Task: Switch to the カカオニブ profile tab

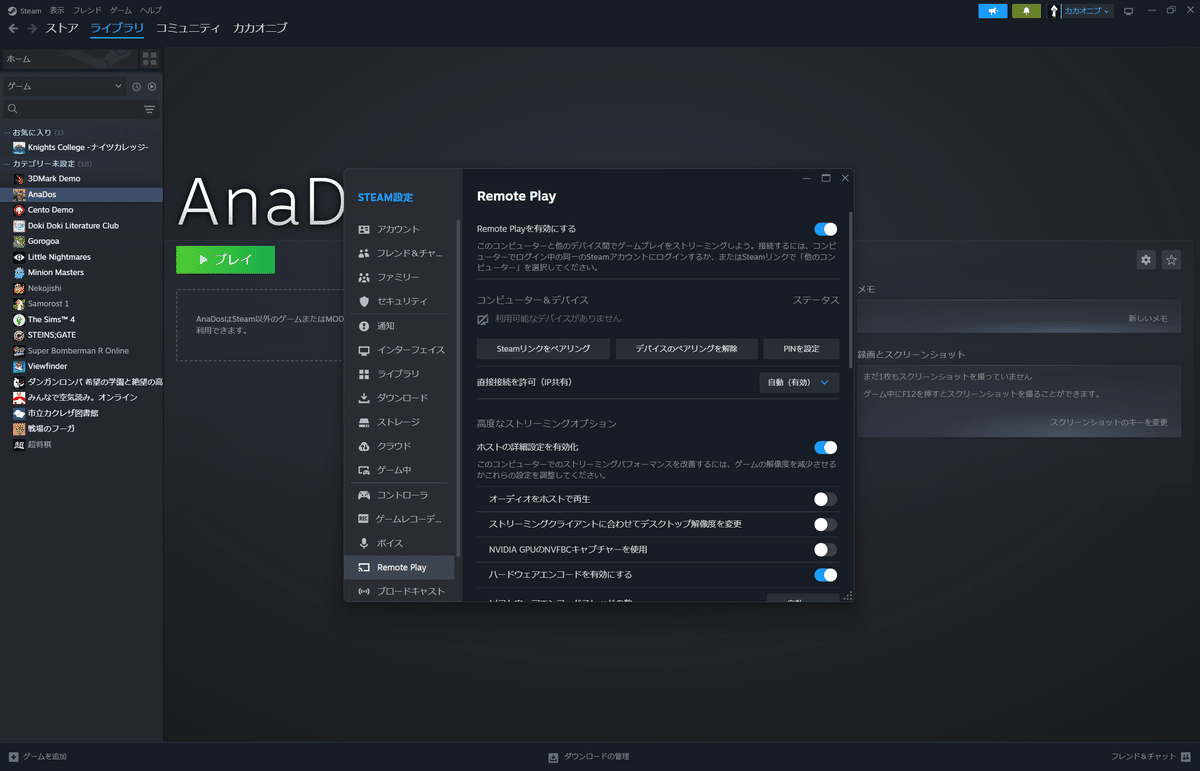Action: [260, 28]
